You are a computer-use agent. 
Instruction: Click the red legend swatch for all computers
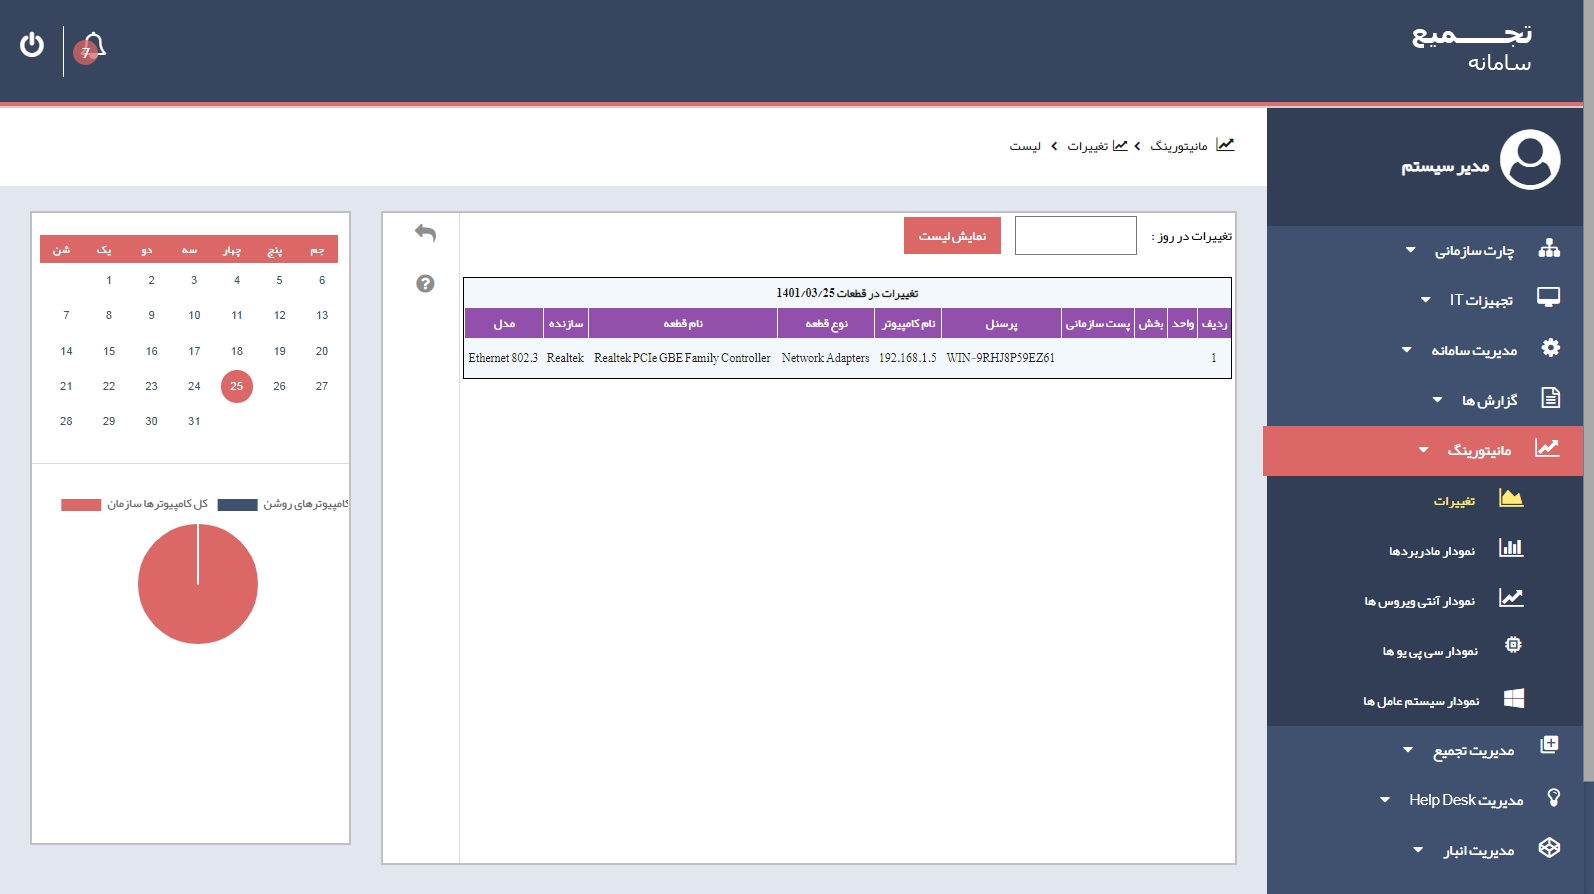pyautogui.click(x=81, y=505)
